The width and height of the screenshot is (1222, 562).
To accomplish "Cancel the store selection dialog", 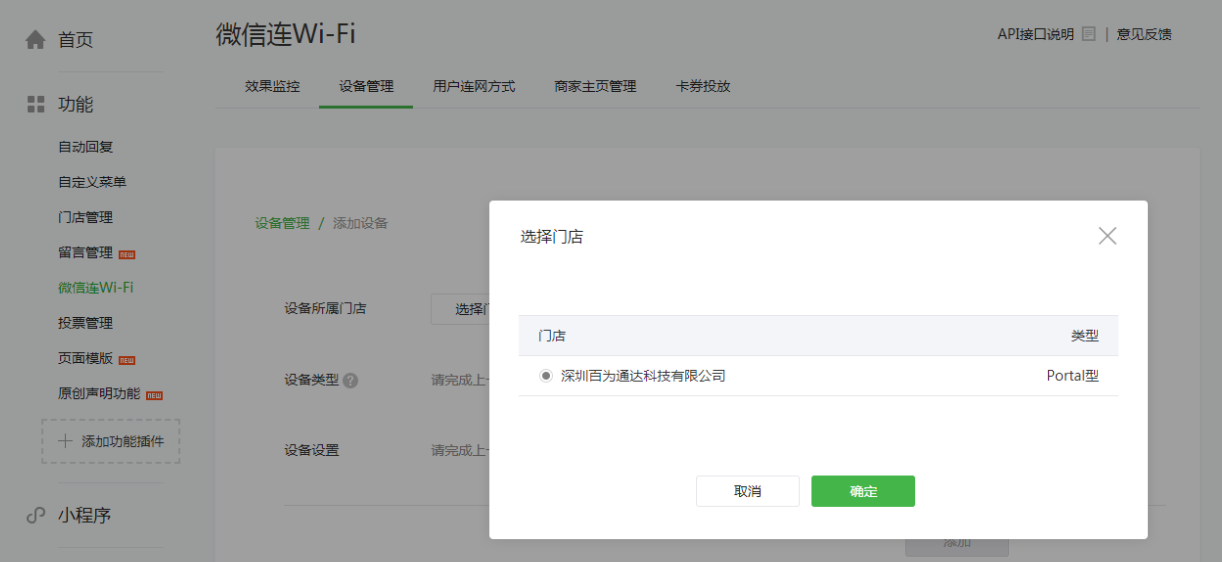I will 748,491.
